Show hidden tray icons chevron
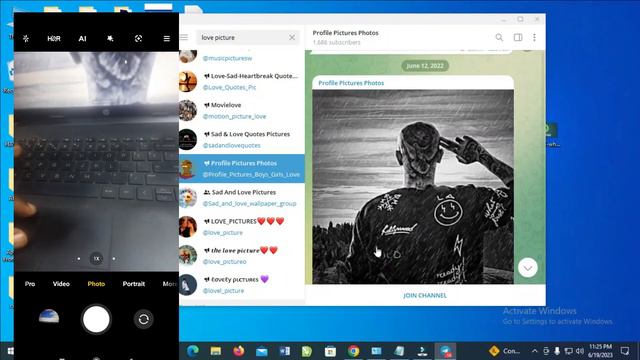The height and width of the screenshot is (360, 640). point(534,351)
